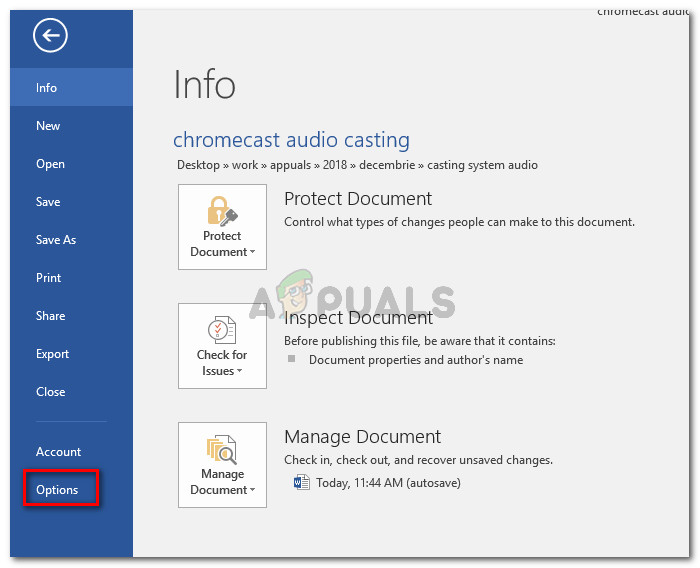Choose Open in the sidebar

71,164
